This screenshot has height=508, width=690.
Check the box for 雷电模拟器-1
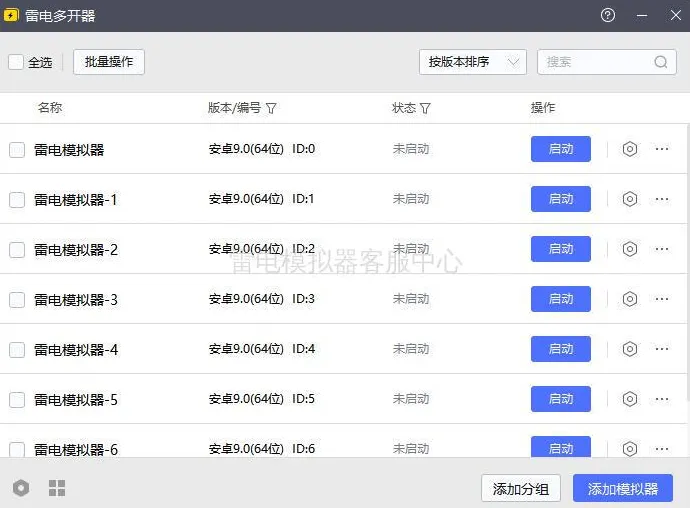[17, 200]
